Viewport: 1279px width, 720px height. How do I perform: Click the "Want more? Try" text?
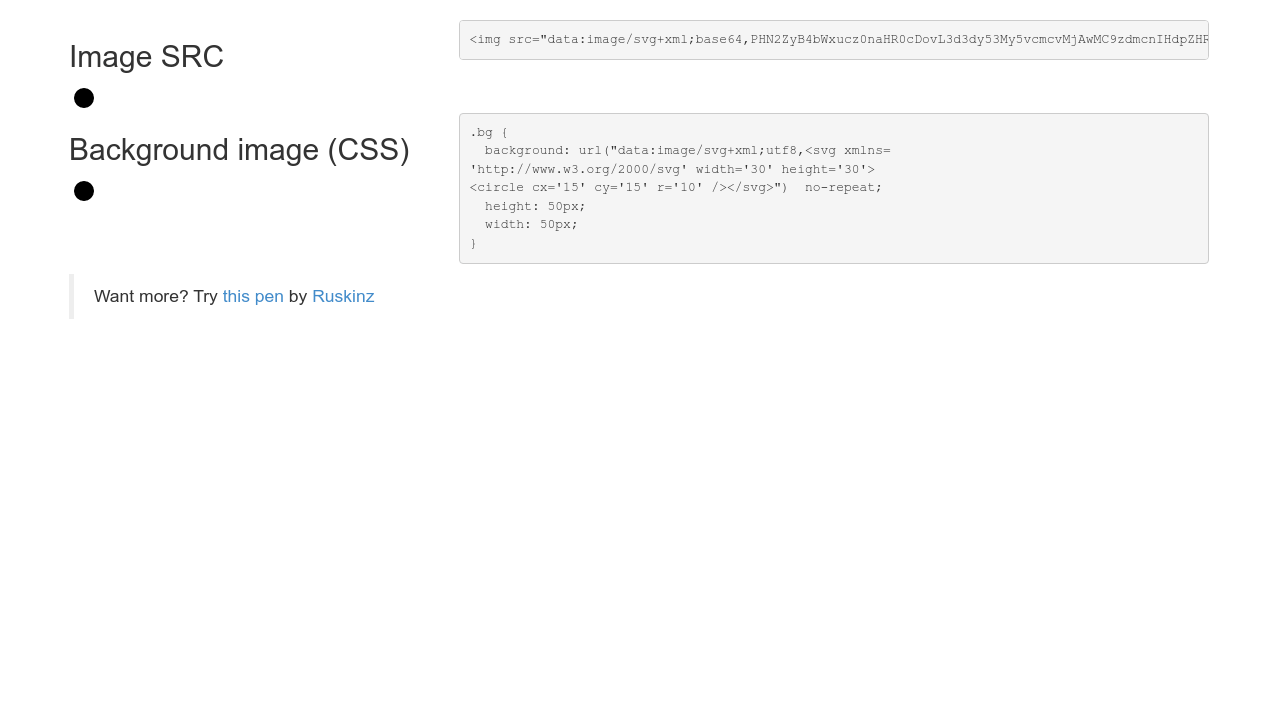pos(155,297)
